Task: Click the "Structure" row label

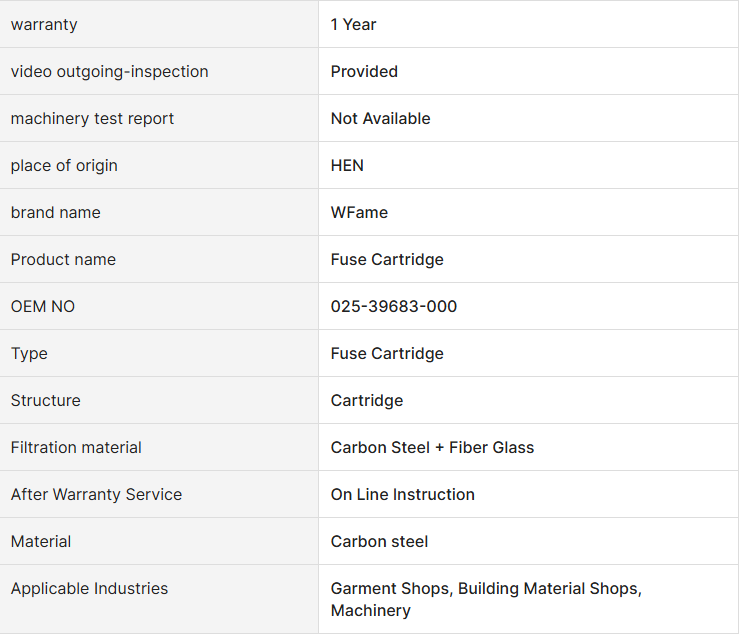Action: coord(46,401)
